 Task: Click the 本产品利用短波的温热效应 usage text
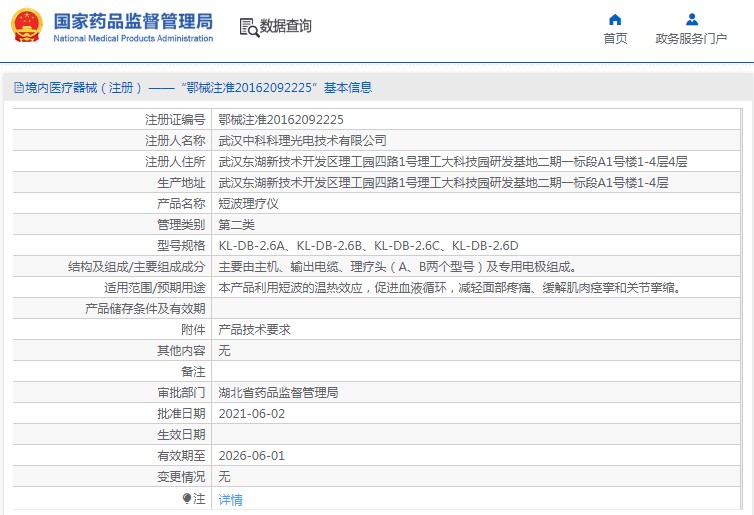point(450,288)
